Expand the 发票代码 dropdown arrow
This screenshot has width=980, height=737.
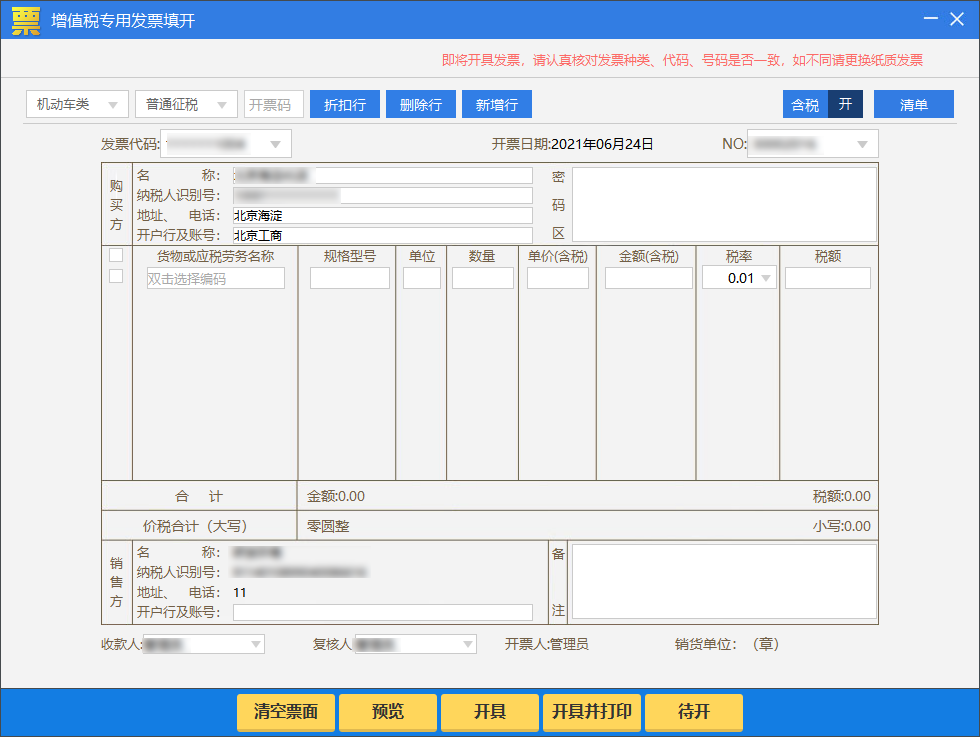click(x=275, y=144)
